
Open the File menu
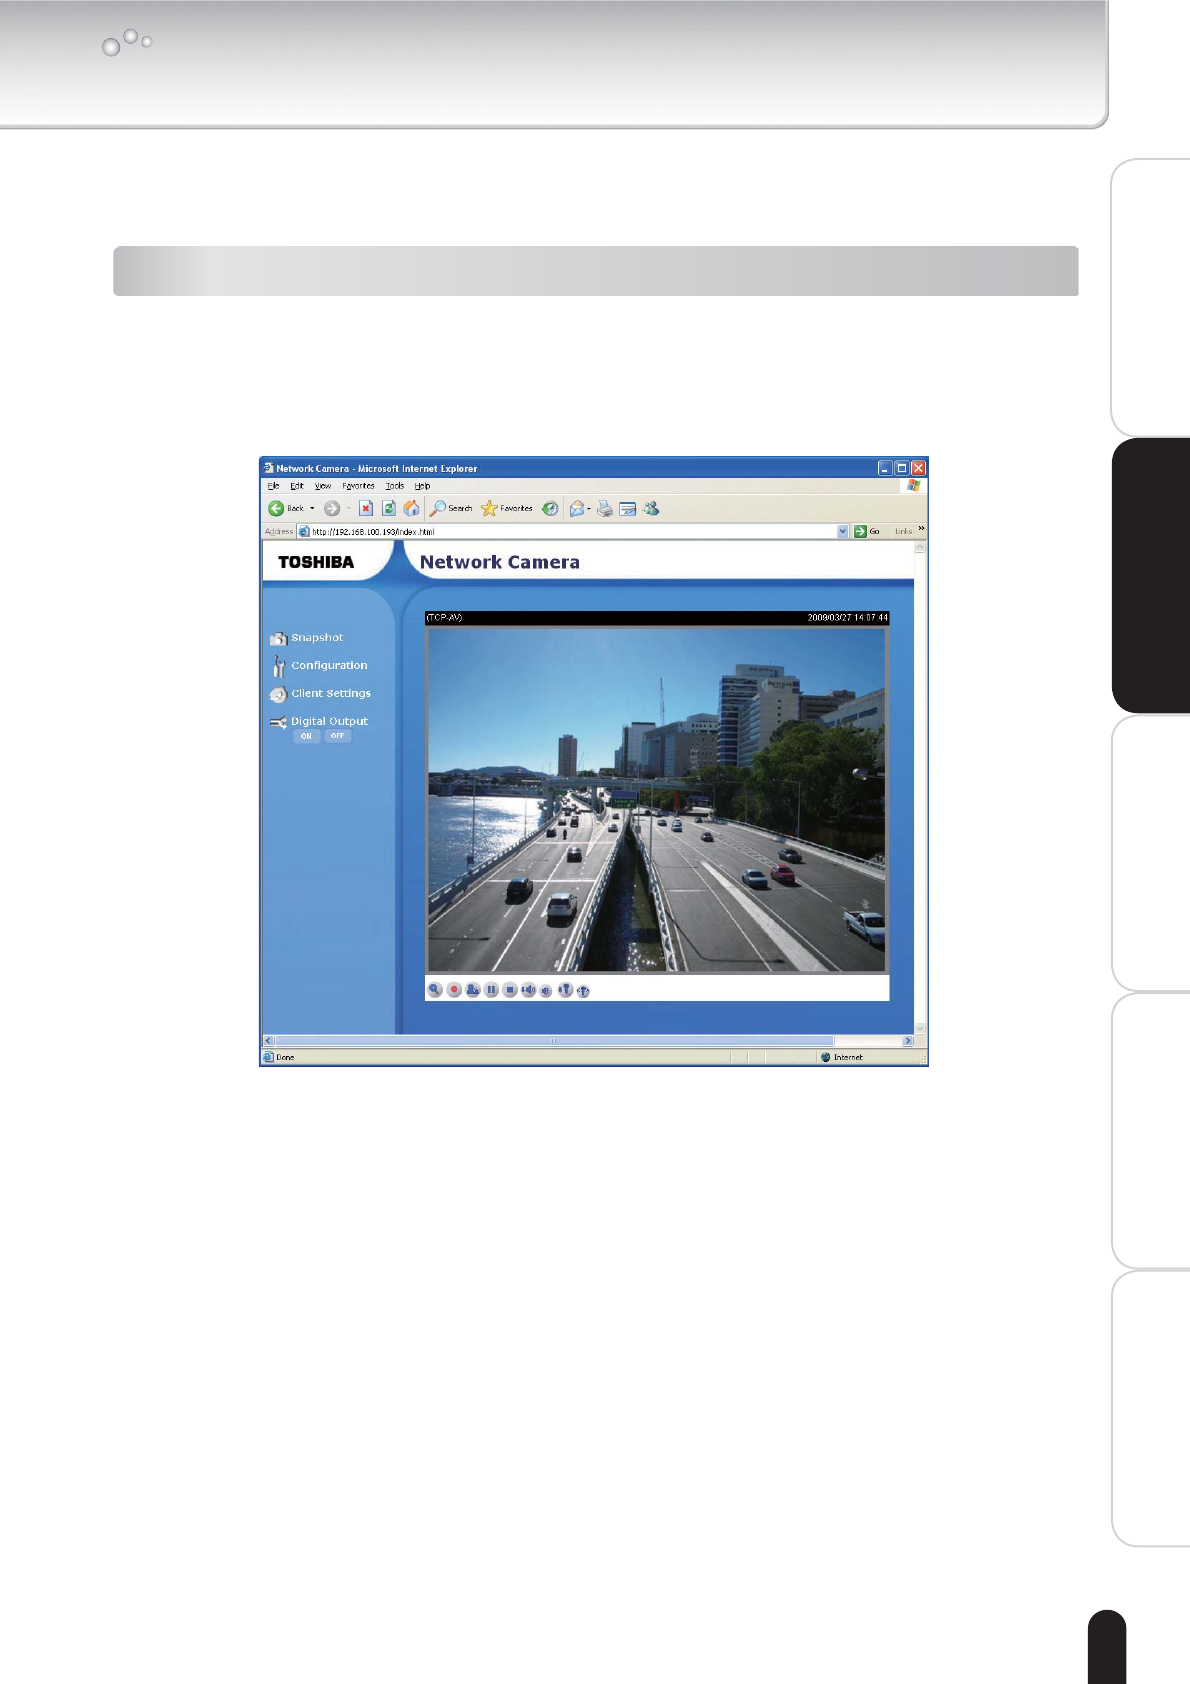(273, 486)
